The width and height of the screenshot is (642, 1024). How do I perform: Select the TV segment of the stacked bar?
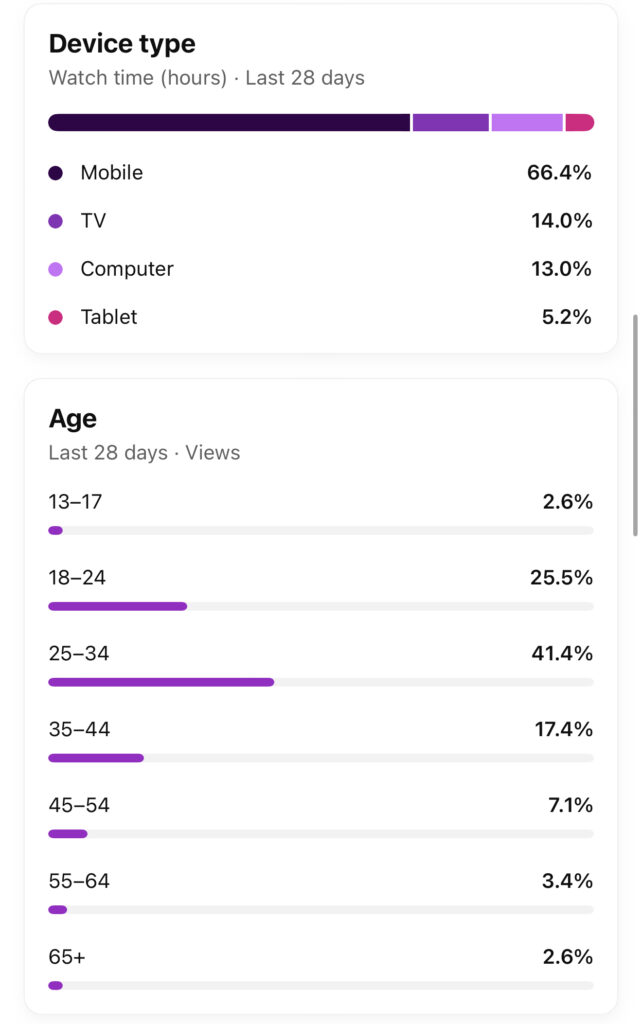[x=450, y=122]
